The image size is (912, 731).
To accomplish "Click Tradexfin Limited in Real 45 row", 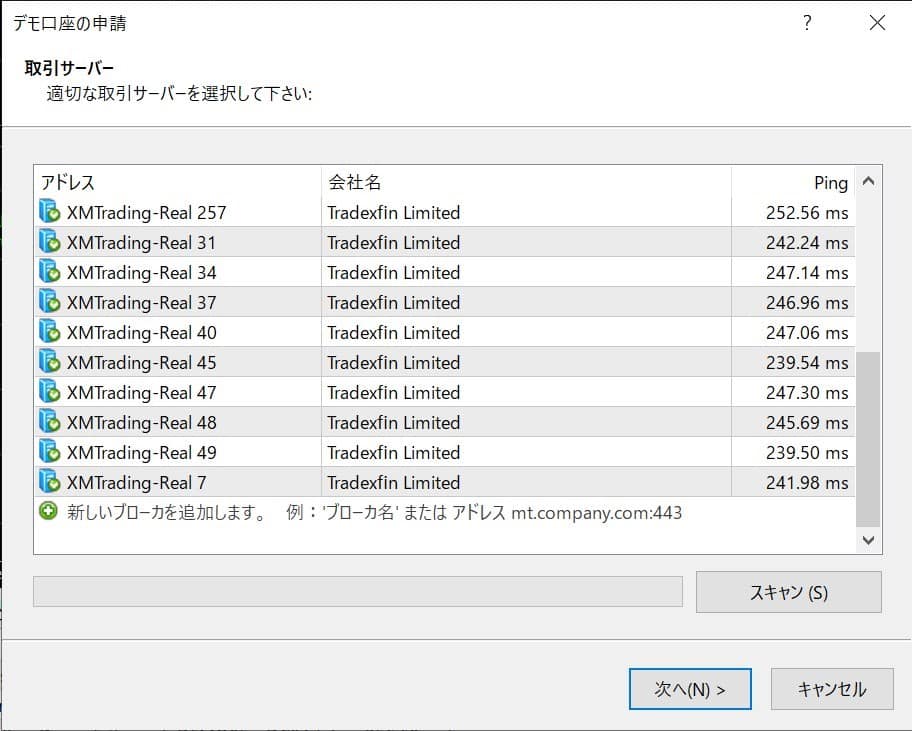I will [394, 363].
